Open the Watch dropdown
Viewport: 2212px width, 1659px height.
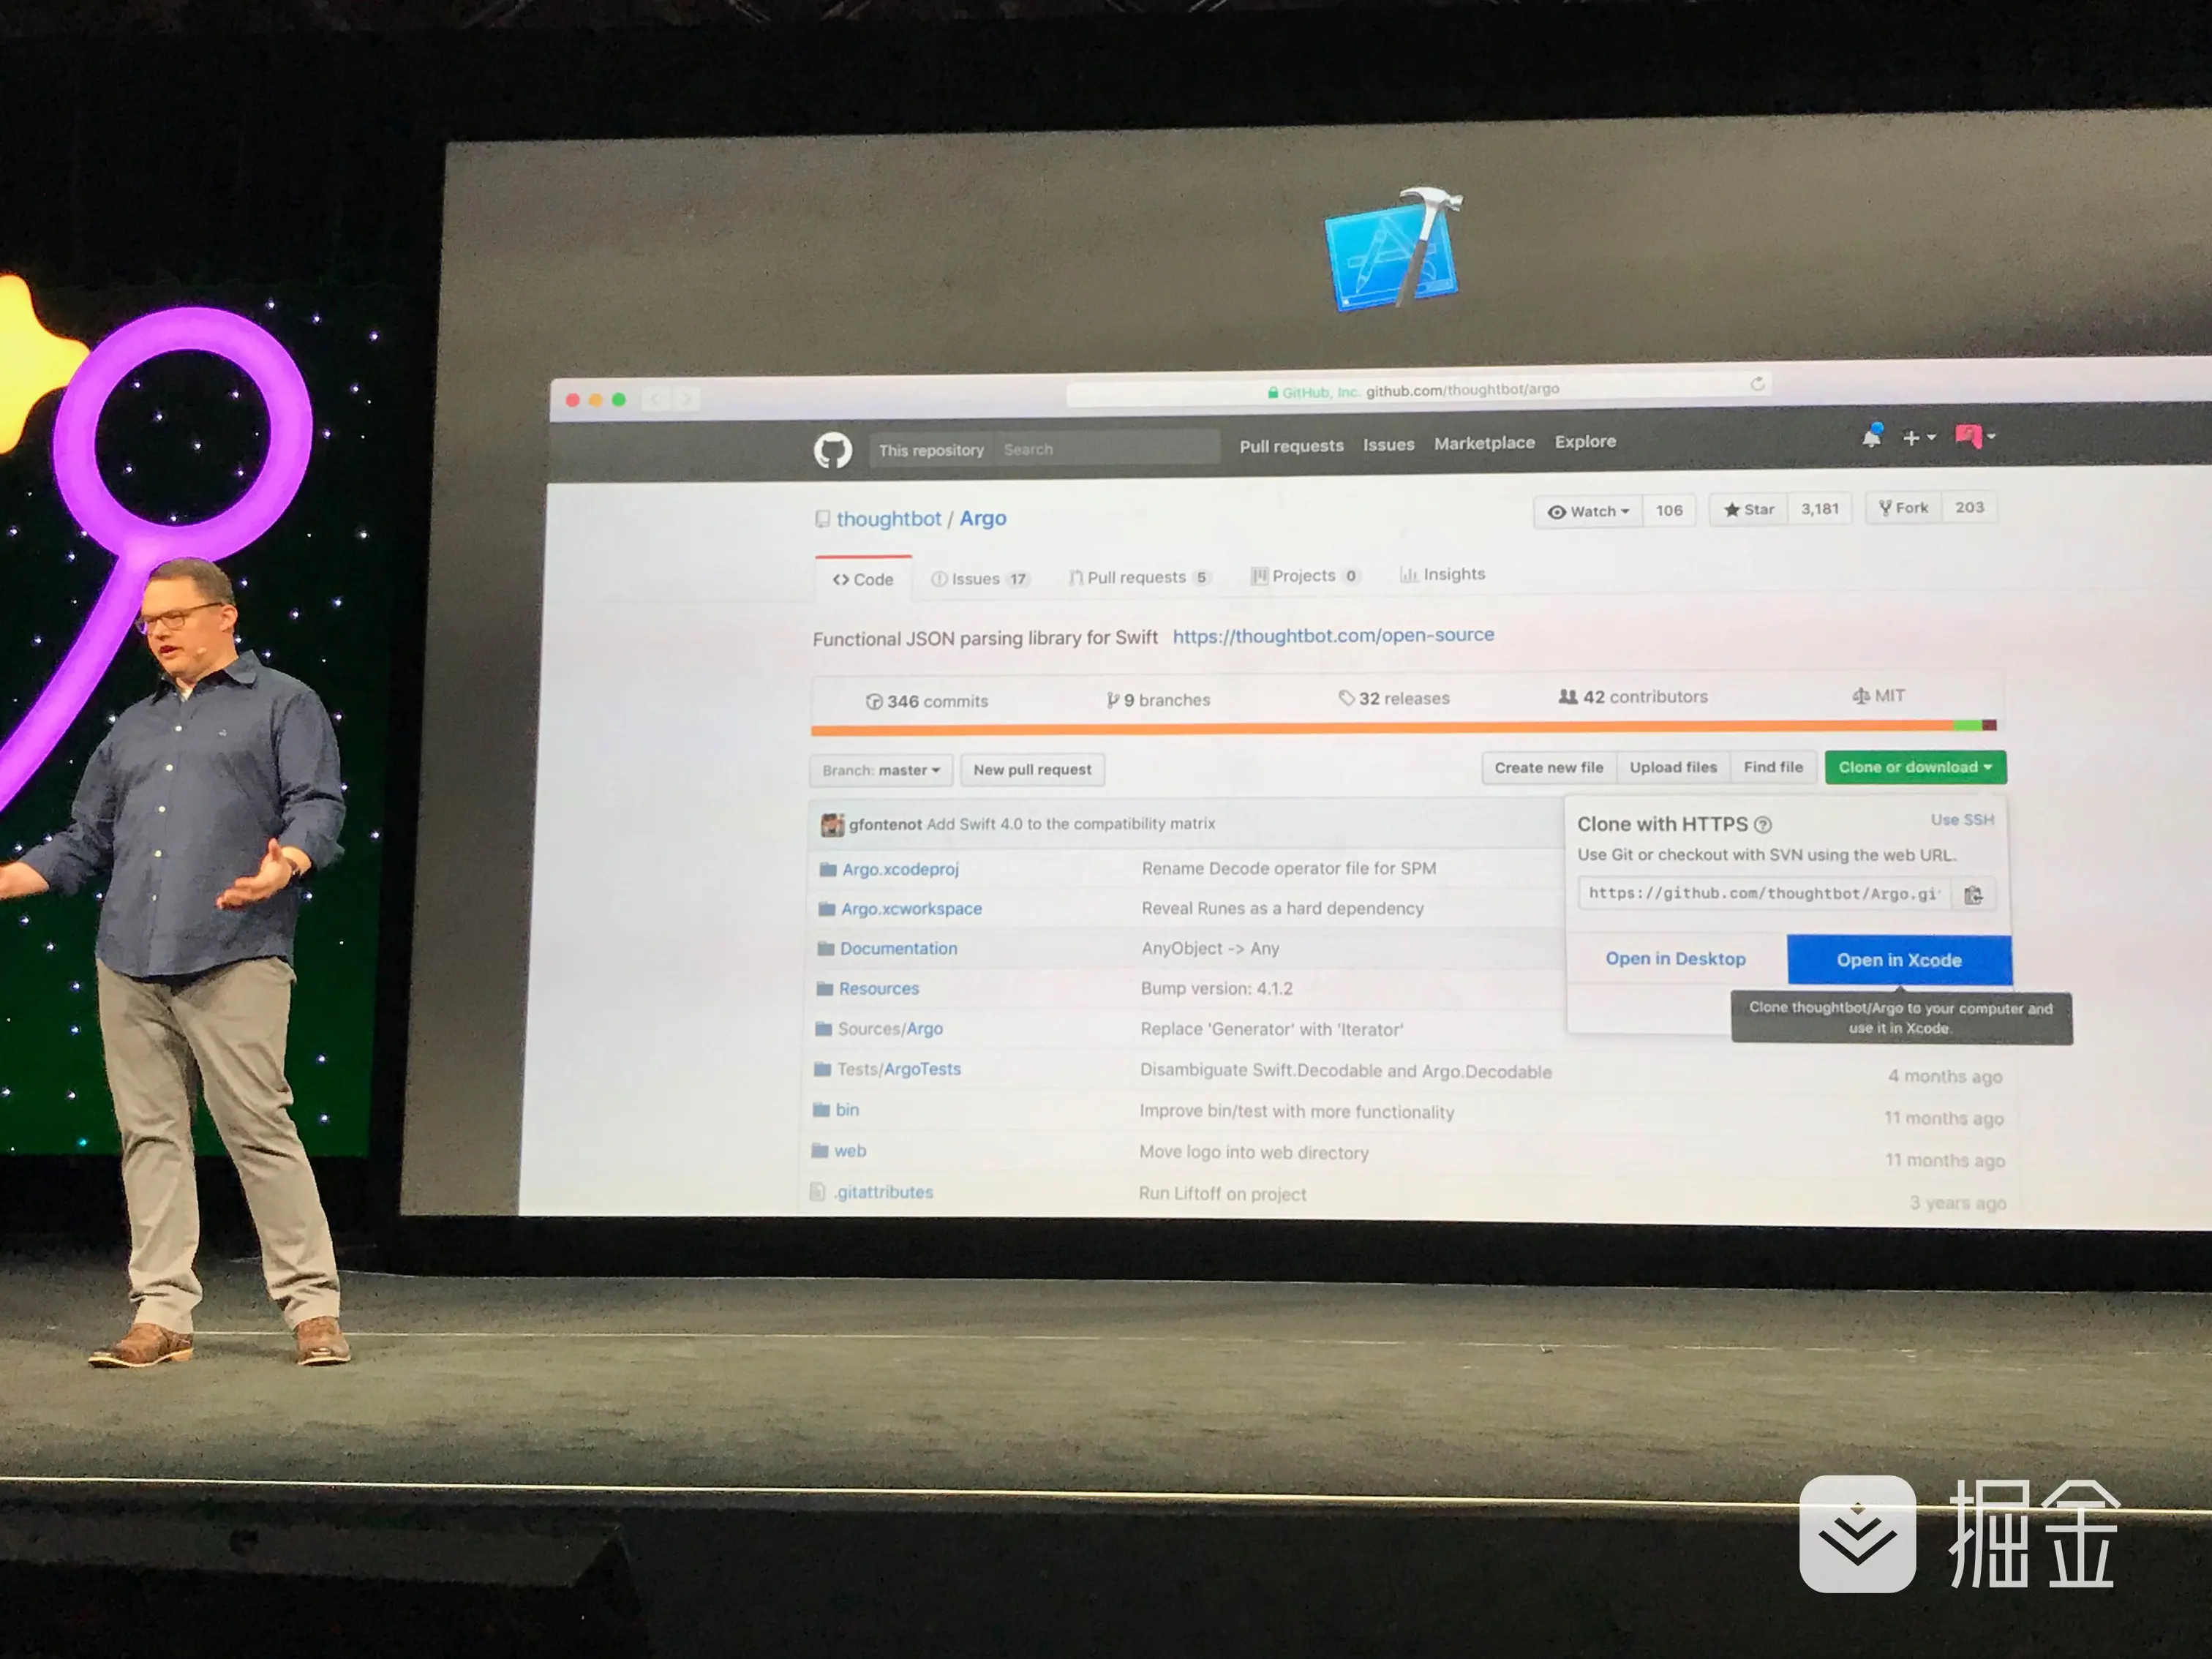1587,511
